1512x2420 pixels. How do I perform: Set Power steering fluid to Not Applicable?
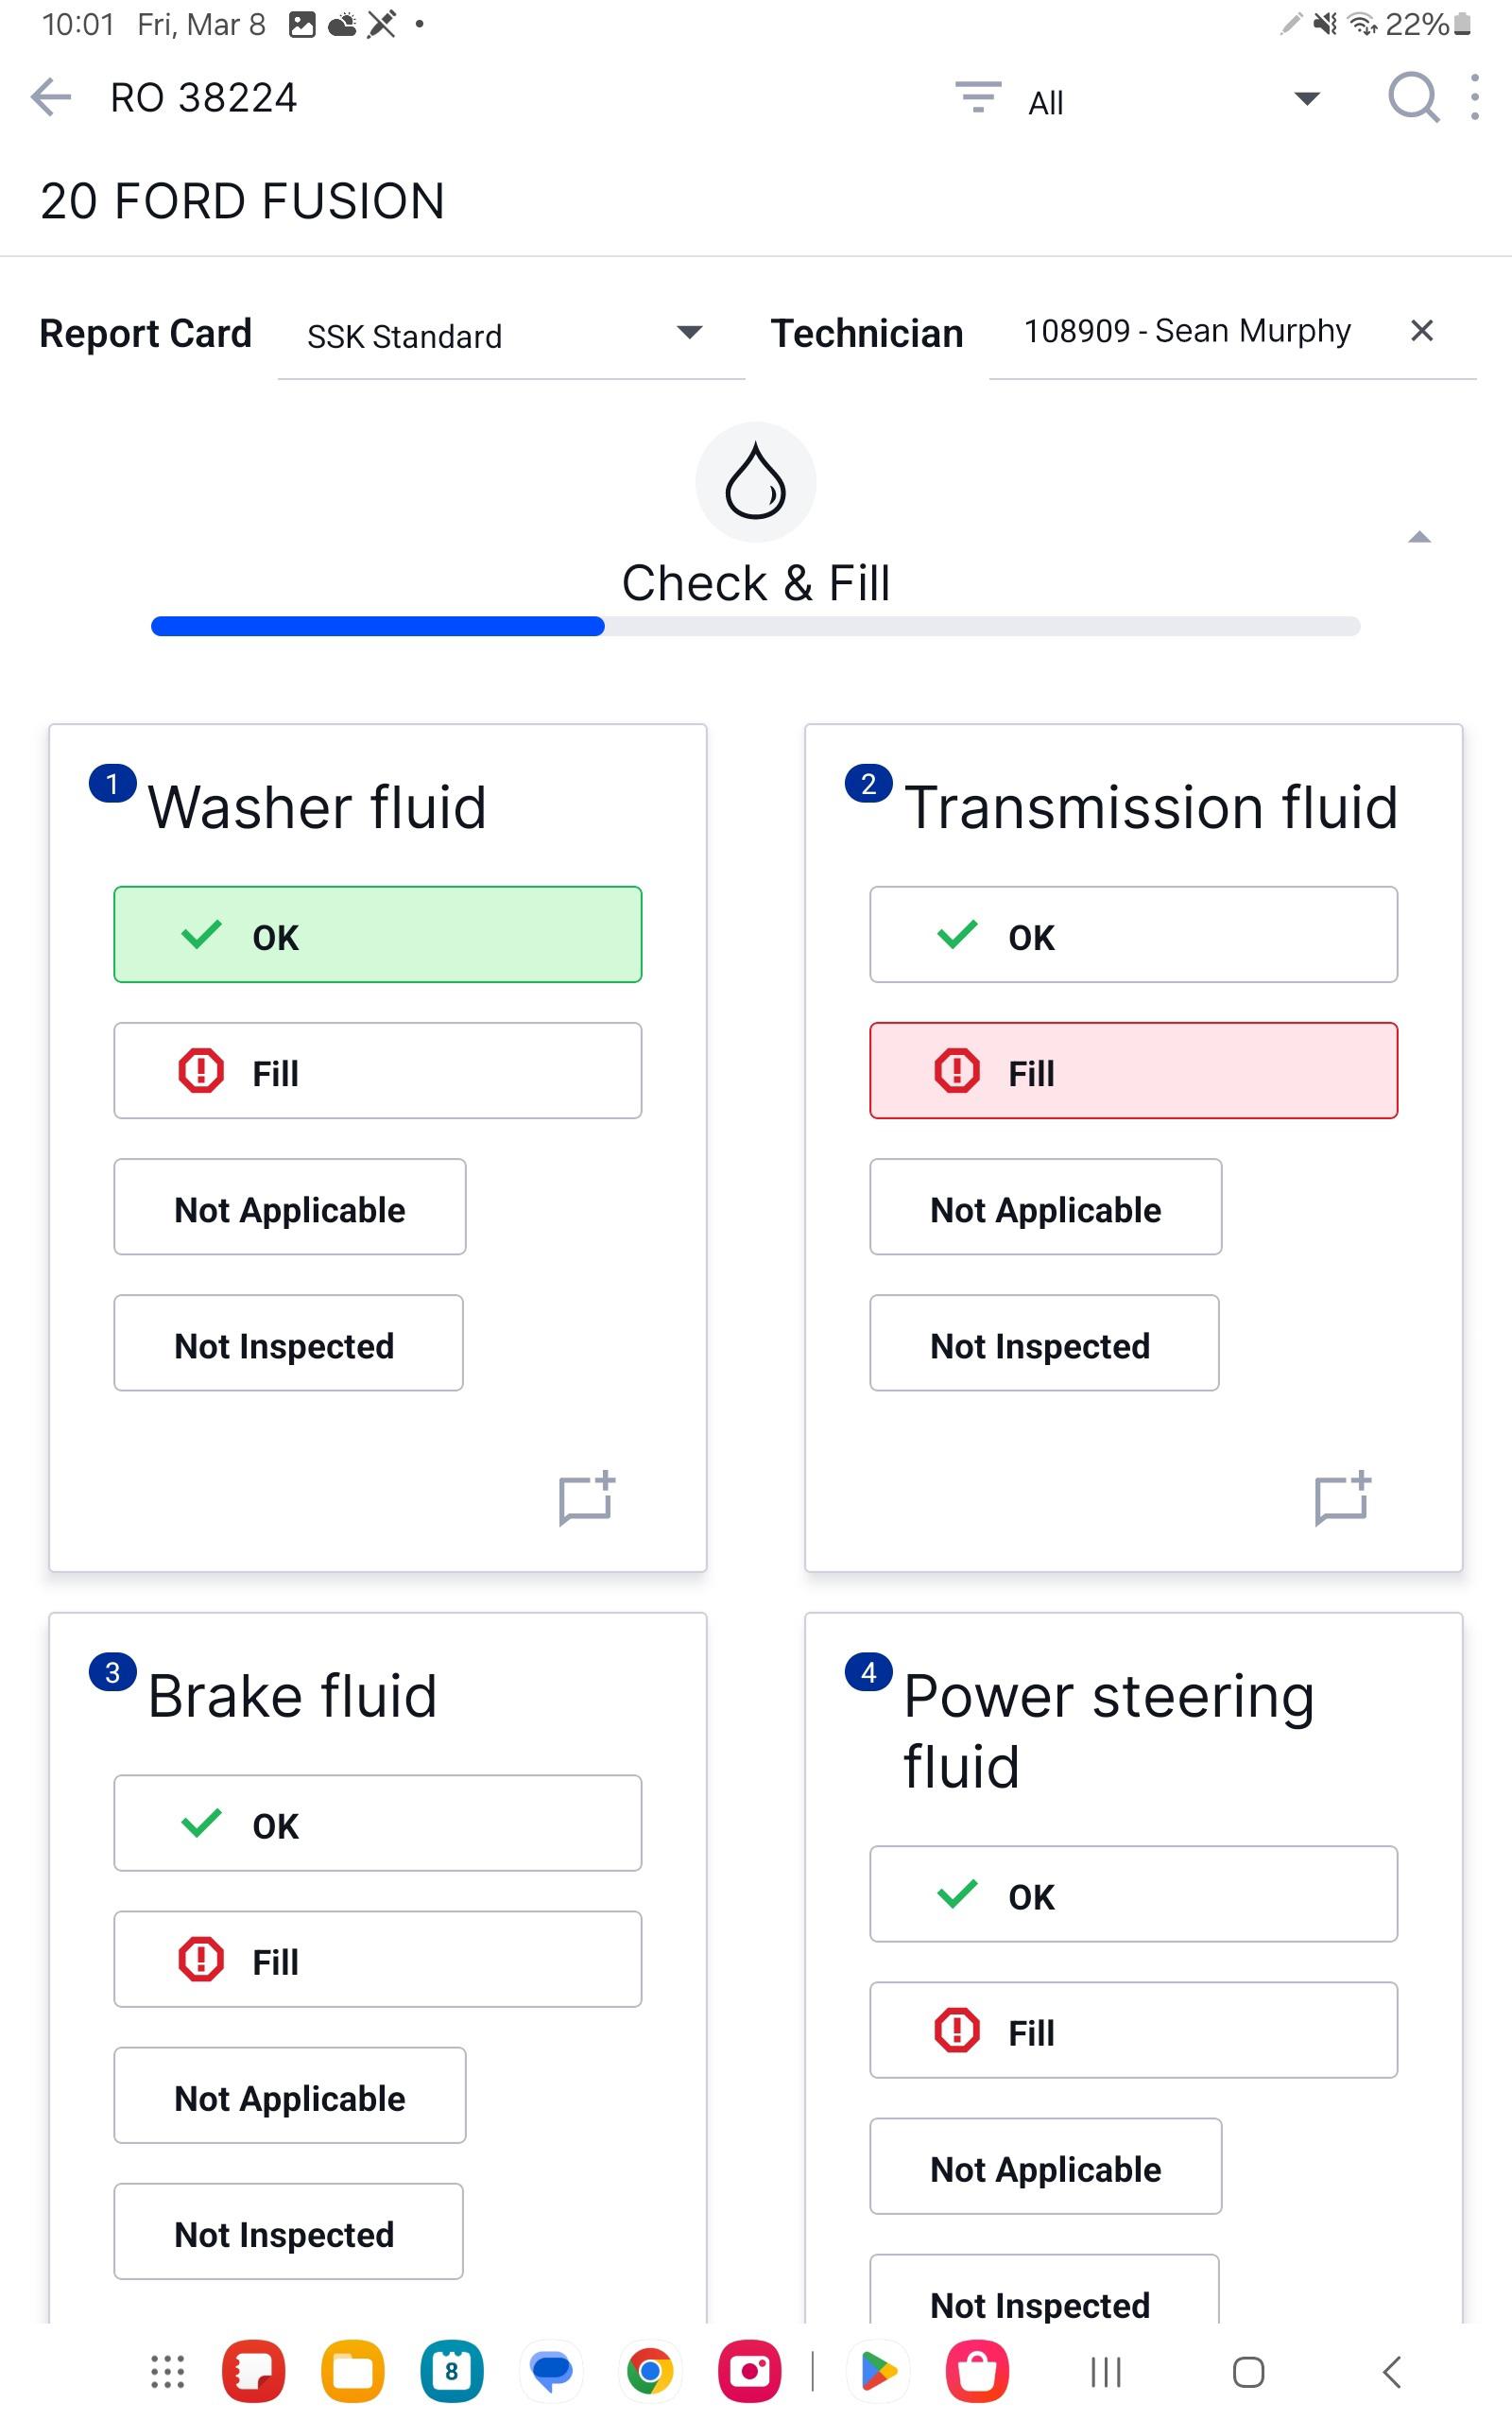[x=1046, y=2166]
